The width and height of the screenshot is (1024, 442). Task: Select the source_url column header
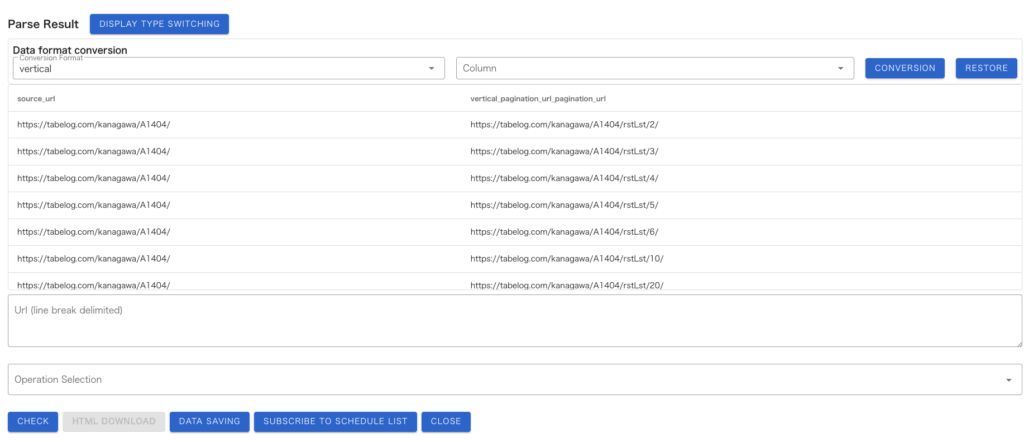tap(35, 99)
